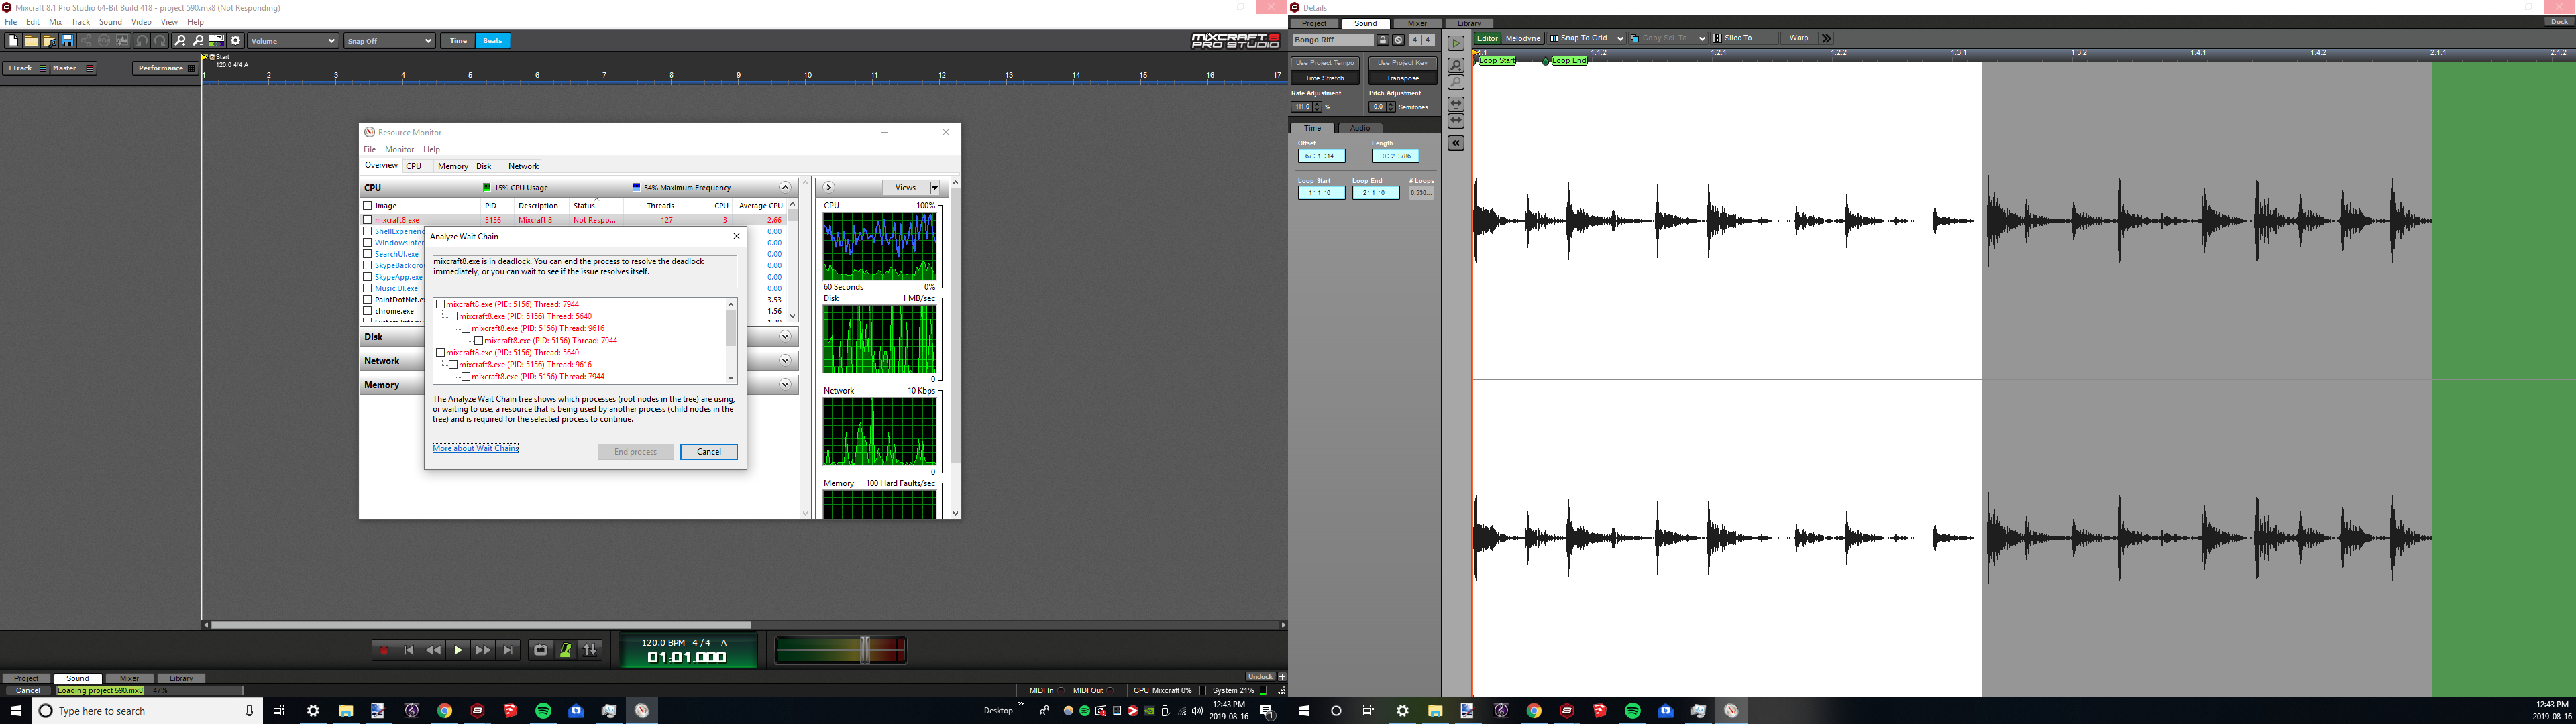2576x724 pixels.
Task: Switch the timeline display to Beats
Action: point(492,41)
